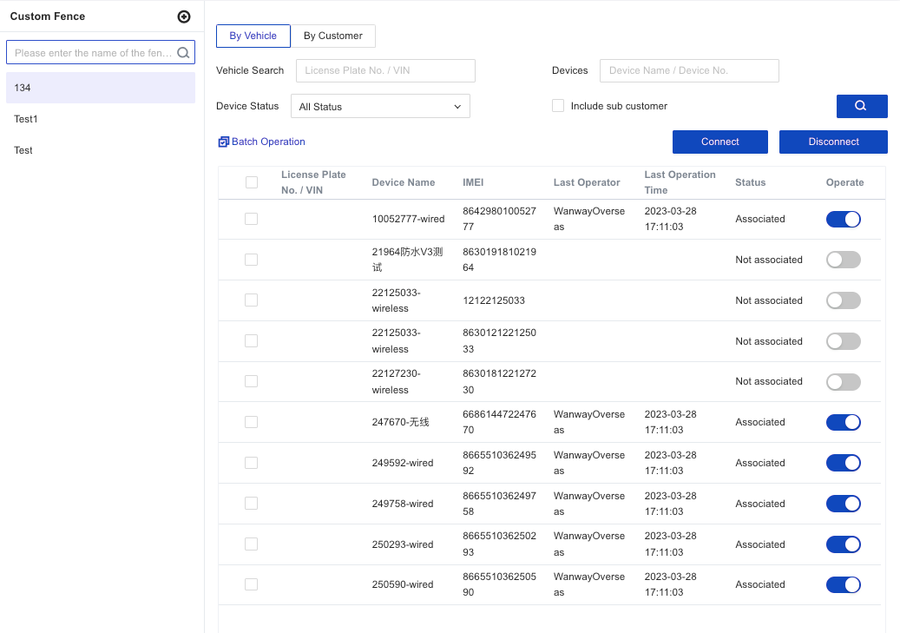Open the Test1 fence entry
The width and height of the screenshot is (900, 633).
pos(100,119)
